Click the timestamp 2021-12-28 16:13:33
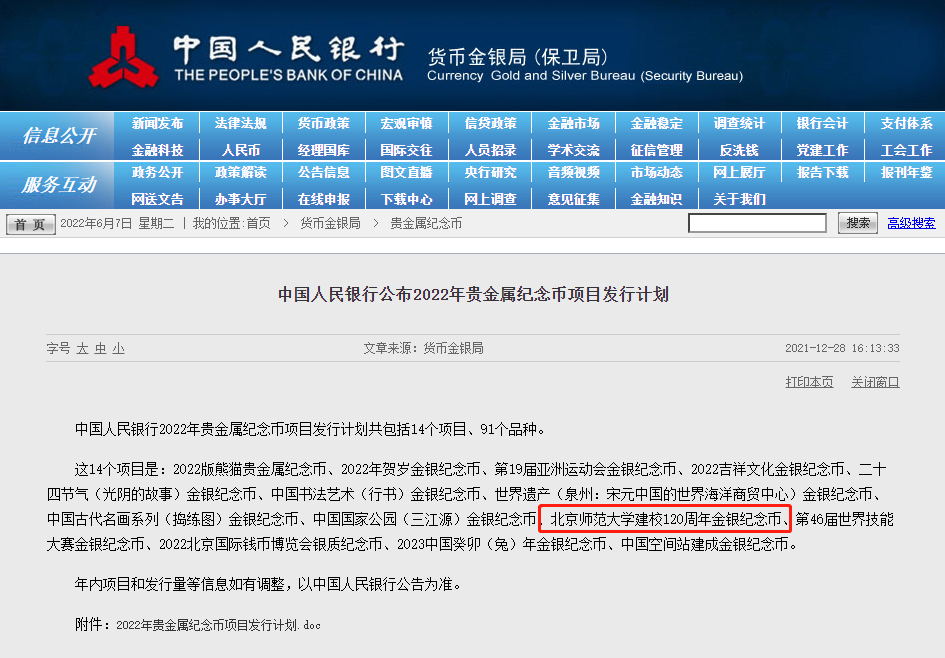The width and height of the screenshot is (945, 658). (x=842, y=348)
